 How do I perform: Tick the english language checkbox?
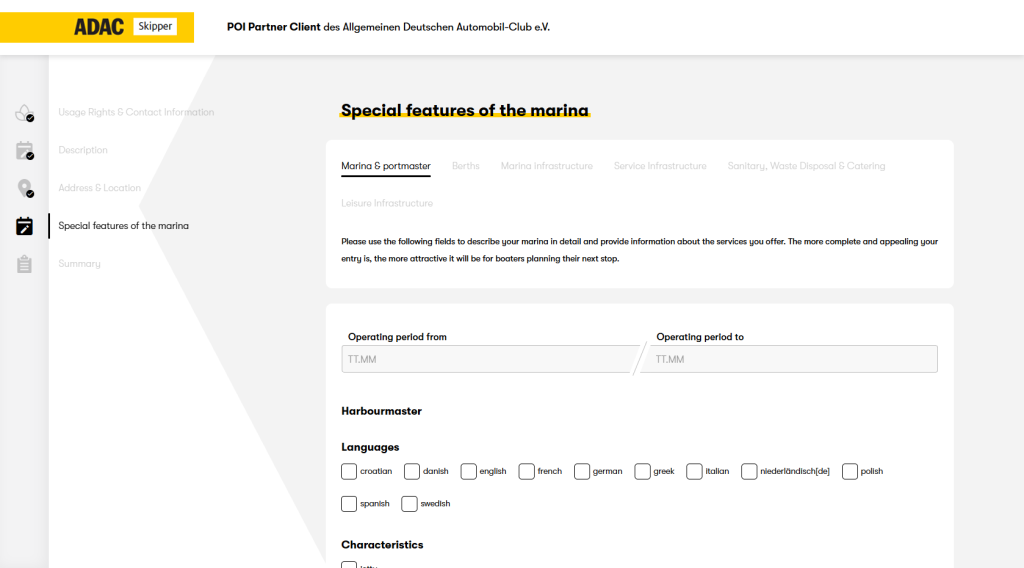(469, 471)
